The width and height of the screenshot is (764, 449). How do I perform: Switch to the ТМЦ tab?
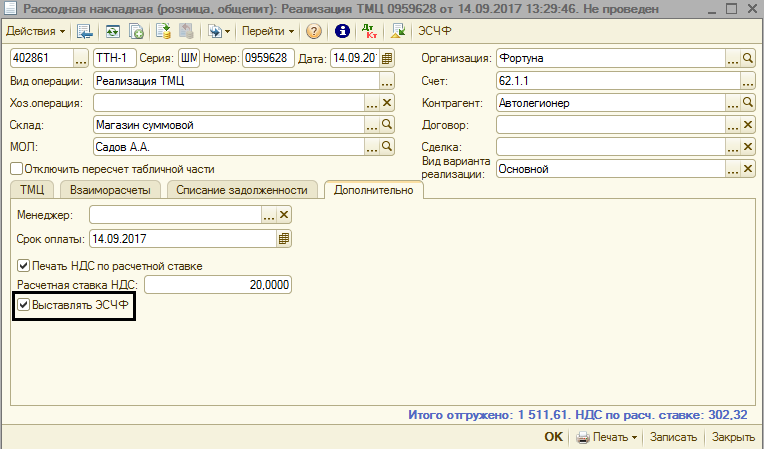[x=32, y=189]
